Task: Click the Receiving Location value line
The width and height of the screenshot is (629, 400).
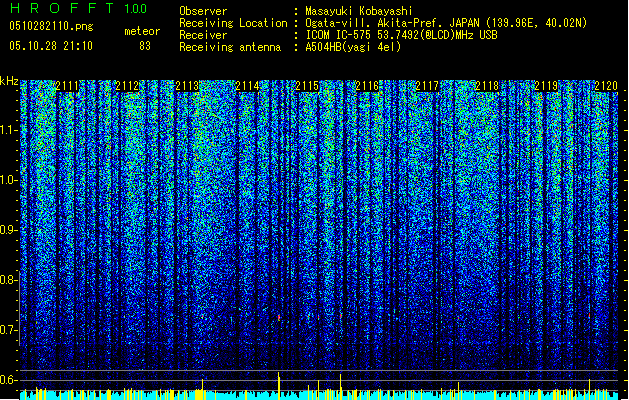Action: 446,23
